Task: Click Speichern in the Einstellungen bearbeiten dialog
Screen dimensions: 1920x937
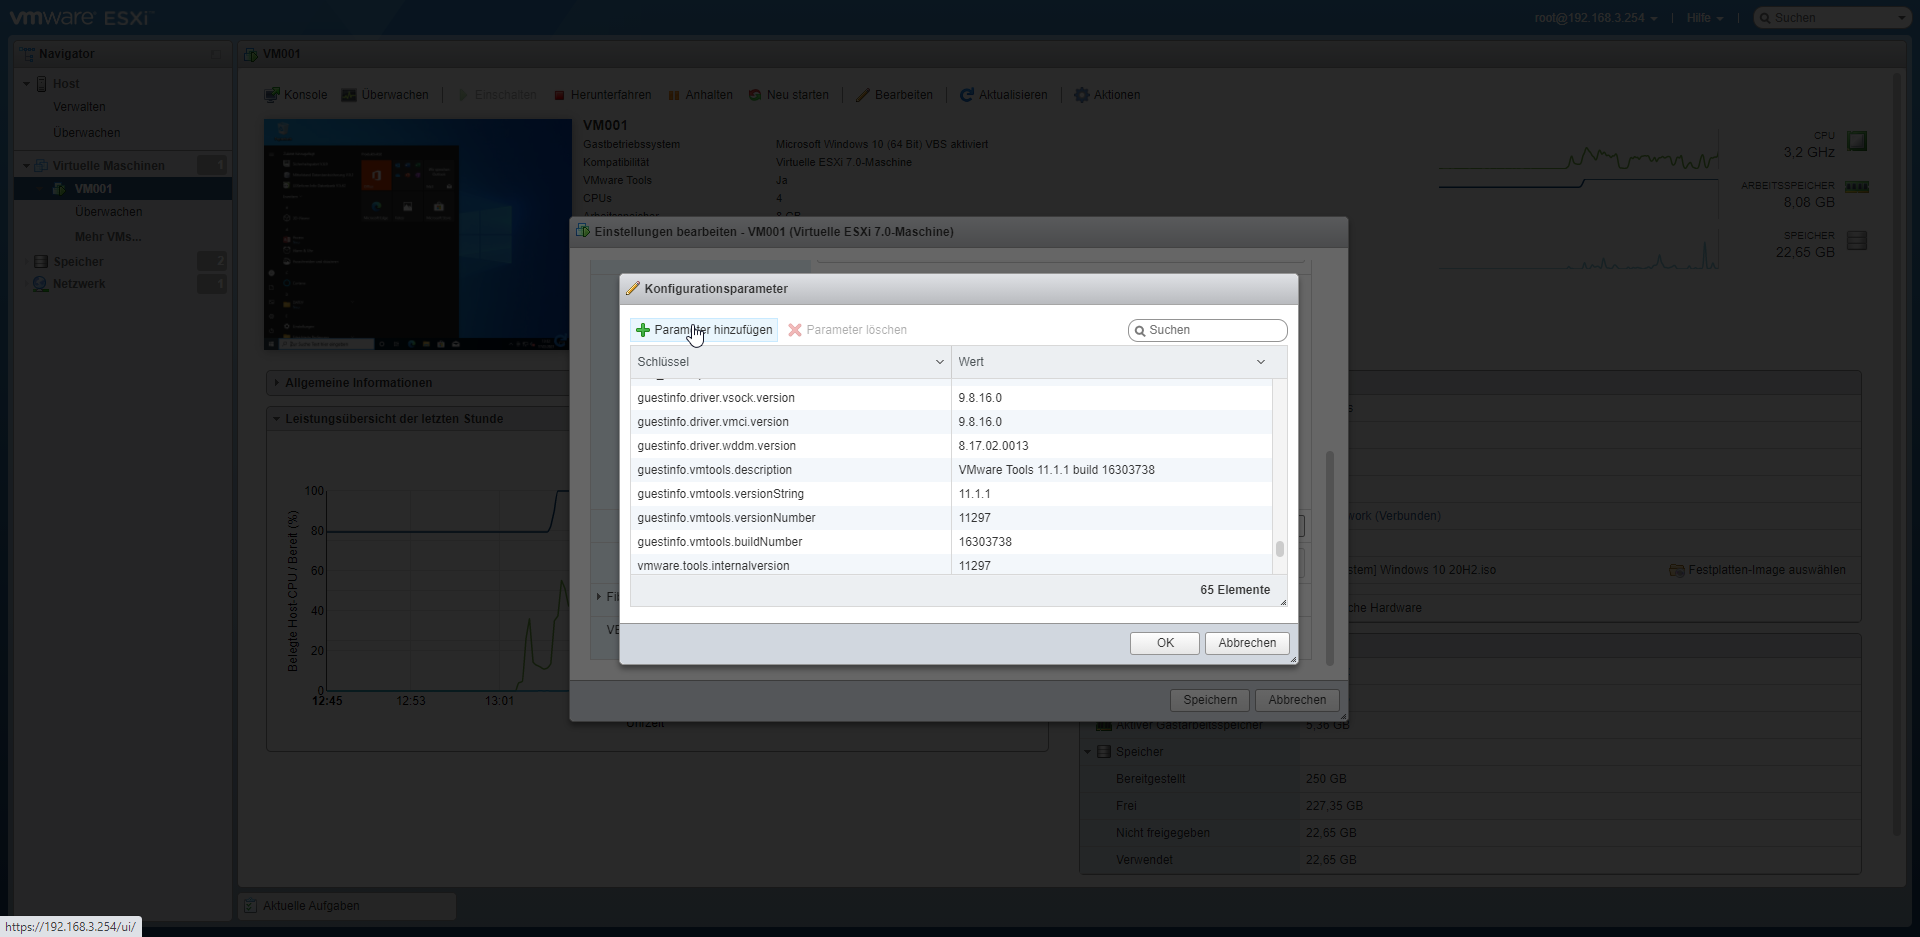Action: tap(1209, 700)
